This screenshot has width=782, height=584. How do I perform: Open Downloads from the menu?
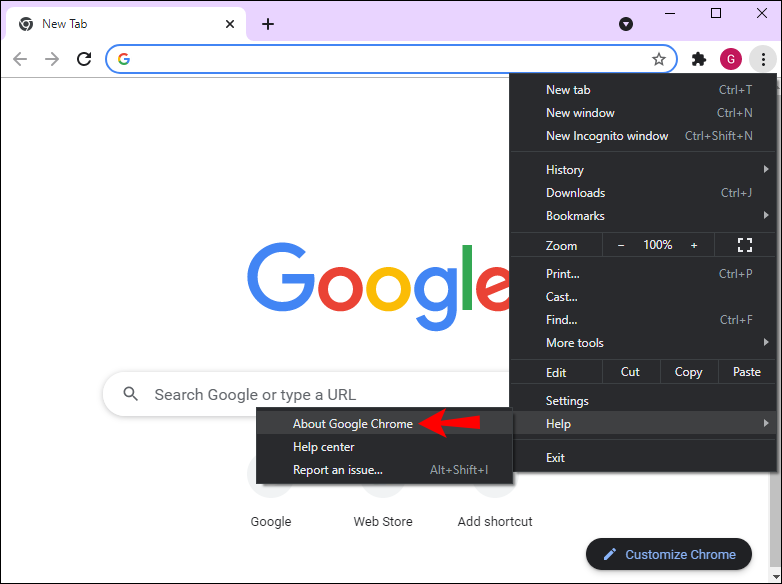point(643,193)
